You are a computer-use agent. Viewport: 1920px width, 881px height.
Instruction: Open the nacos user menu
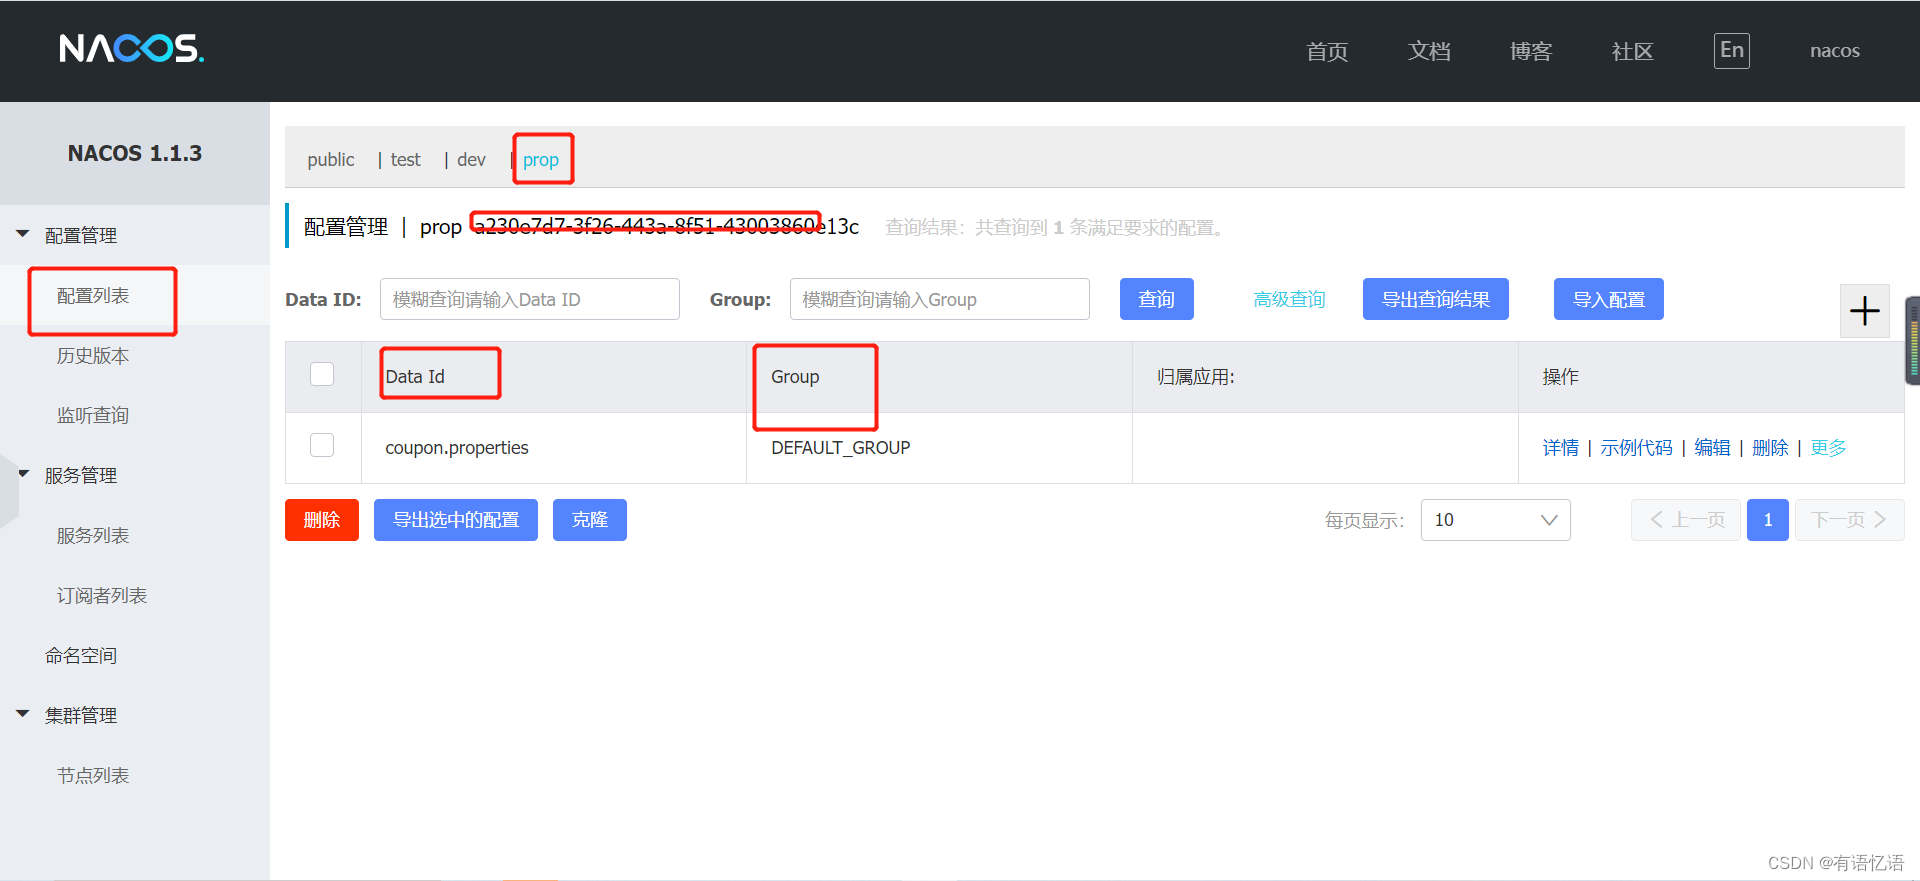coord(1835,51)
